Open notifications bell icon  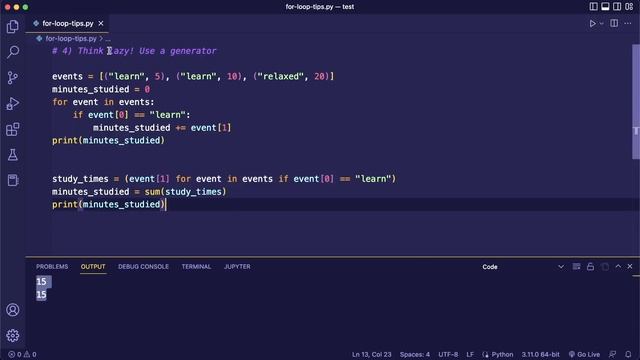pyautogui.click(x=628, y=354)
